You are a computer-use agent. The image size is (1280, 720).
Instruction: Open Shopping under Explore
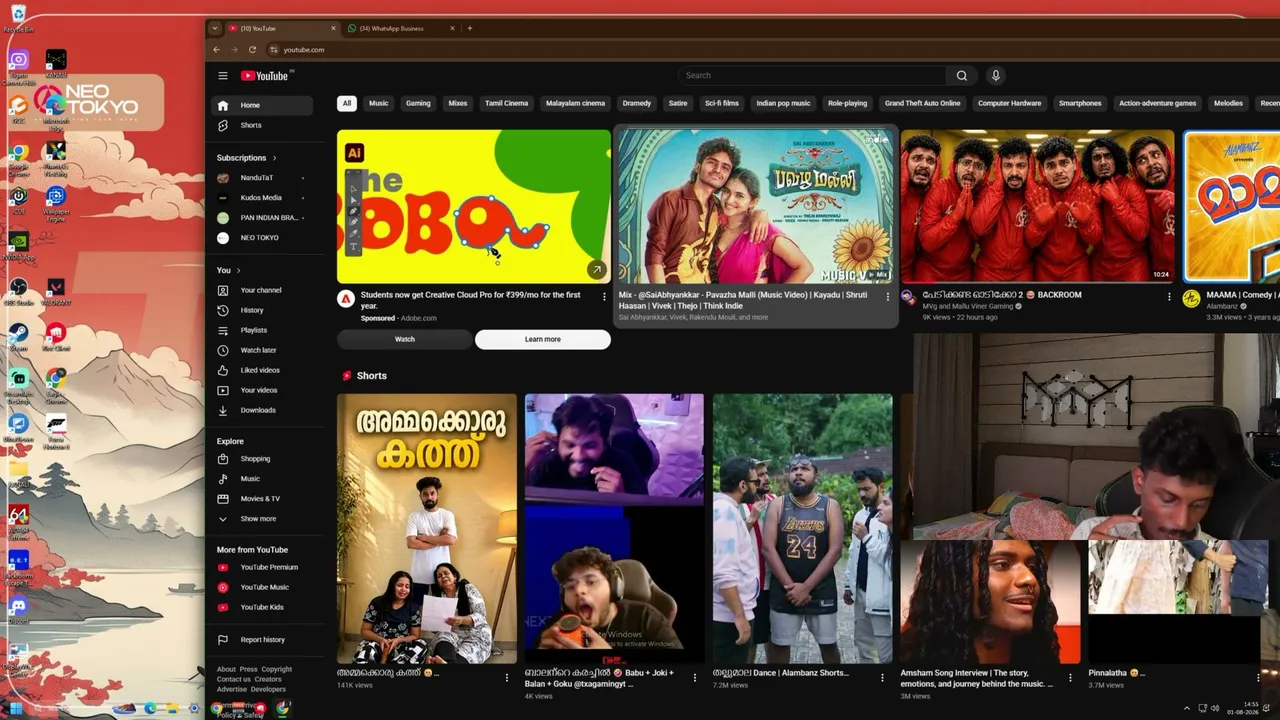coord(262,459)
